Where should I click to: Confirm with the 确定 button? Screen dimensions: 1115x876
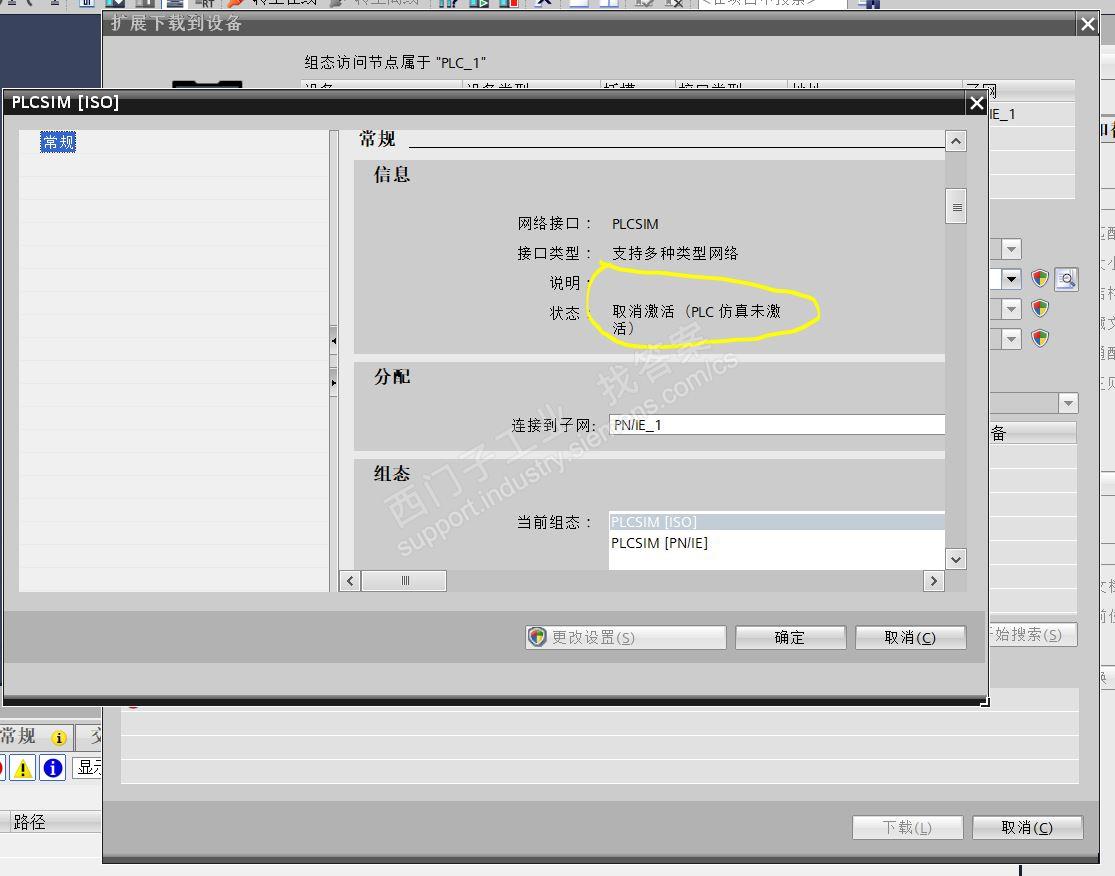pyautogui.click(x=790, y=637)
